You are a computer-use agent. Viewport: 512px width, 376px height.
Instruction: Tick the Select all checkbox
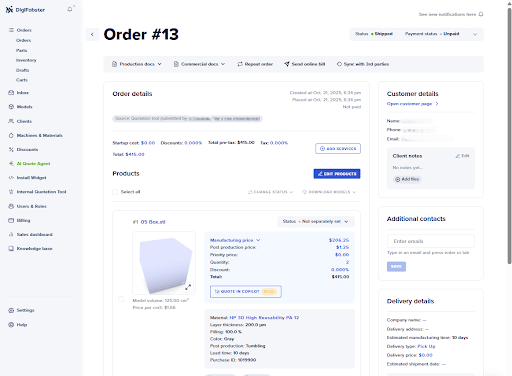tap(115, 192)
